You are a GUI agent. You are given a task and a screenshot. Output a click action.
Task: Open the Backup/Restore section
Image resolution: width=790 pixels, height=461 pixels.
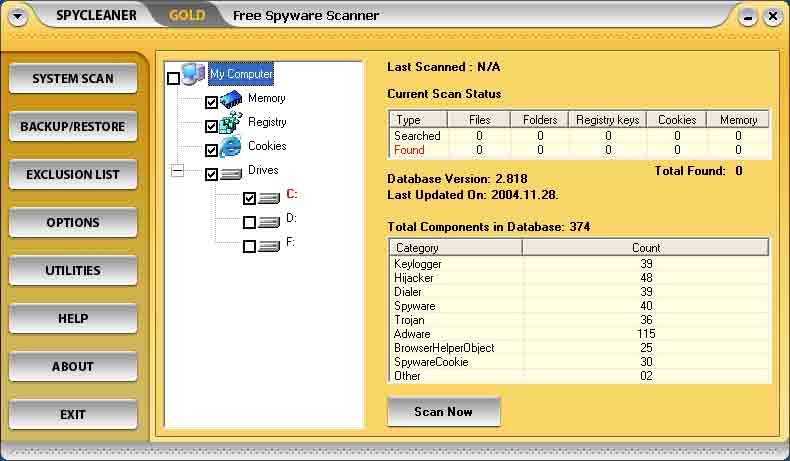pyautogui.click(x=73, y=126)
